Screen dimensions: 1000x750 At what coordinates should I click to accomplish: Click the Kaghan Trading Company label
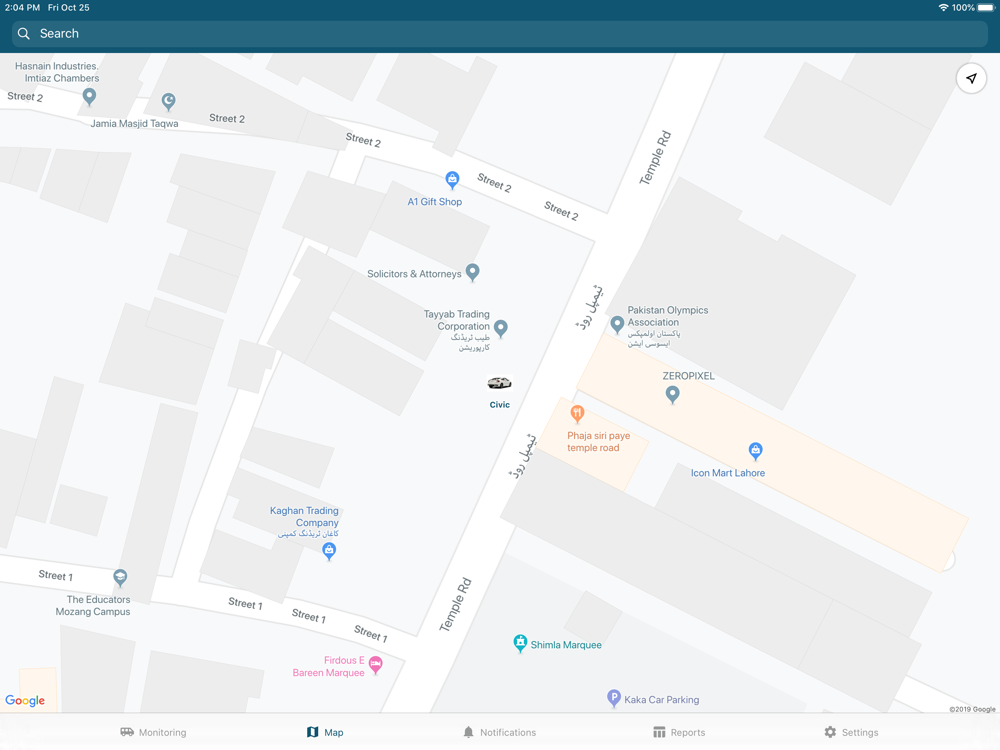point(305,522)
